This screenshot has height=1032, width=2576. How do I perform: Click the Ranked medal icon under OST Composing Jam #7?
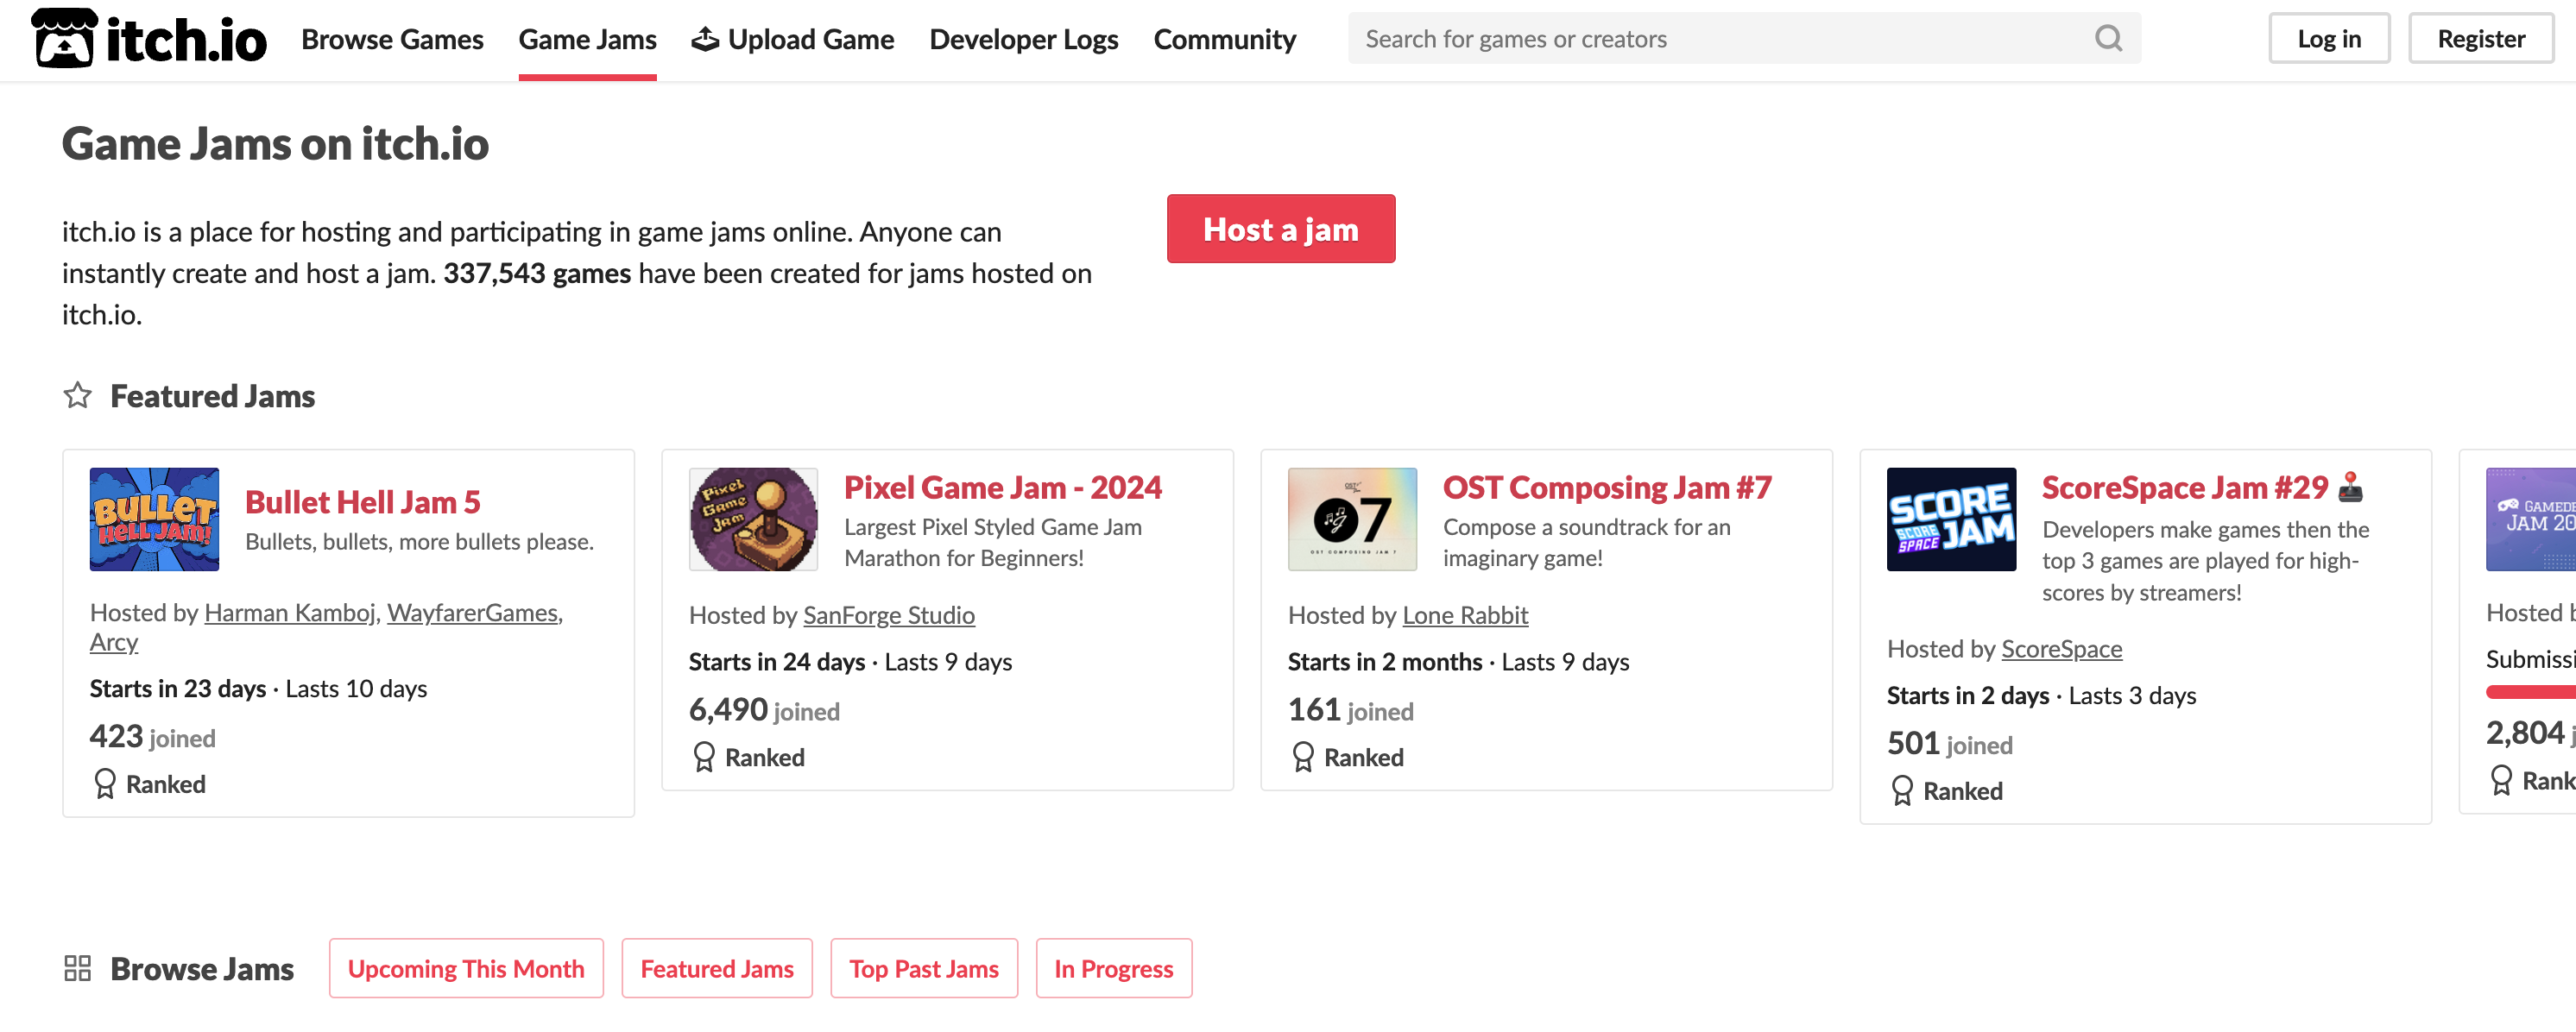click(1303, 757)
